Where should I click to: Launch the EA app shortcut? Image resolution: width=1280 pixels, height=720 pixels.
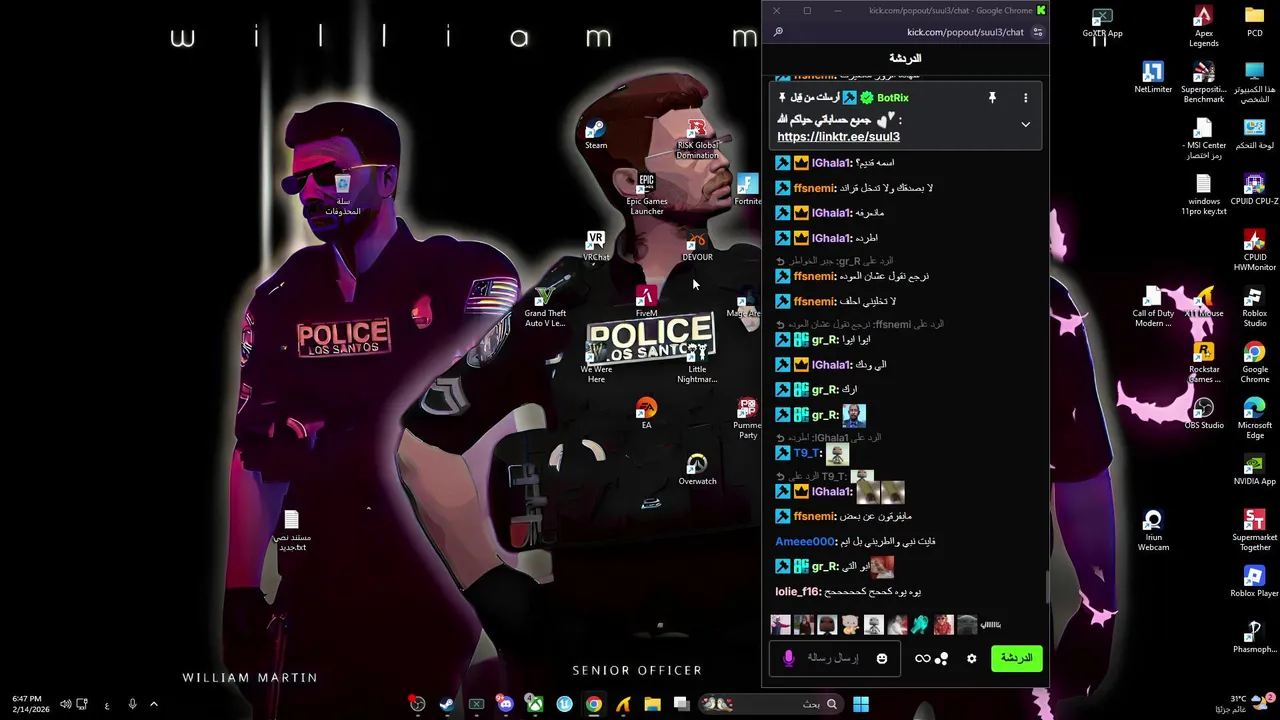tap(646, 414)
